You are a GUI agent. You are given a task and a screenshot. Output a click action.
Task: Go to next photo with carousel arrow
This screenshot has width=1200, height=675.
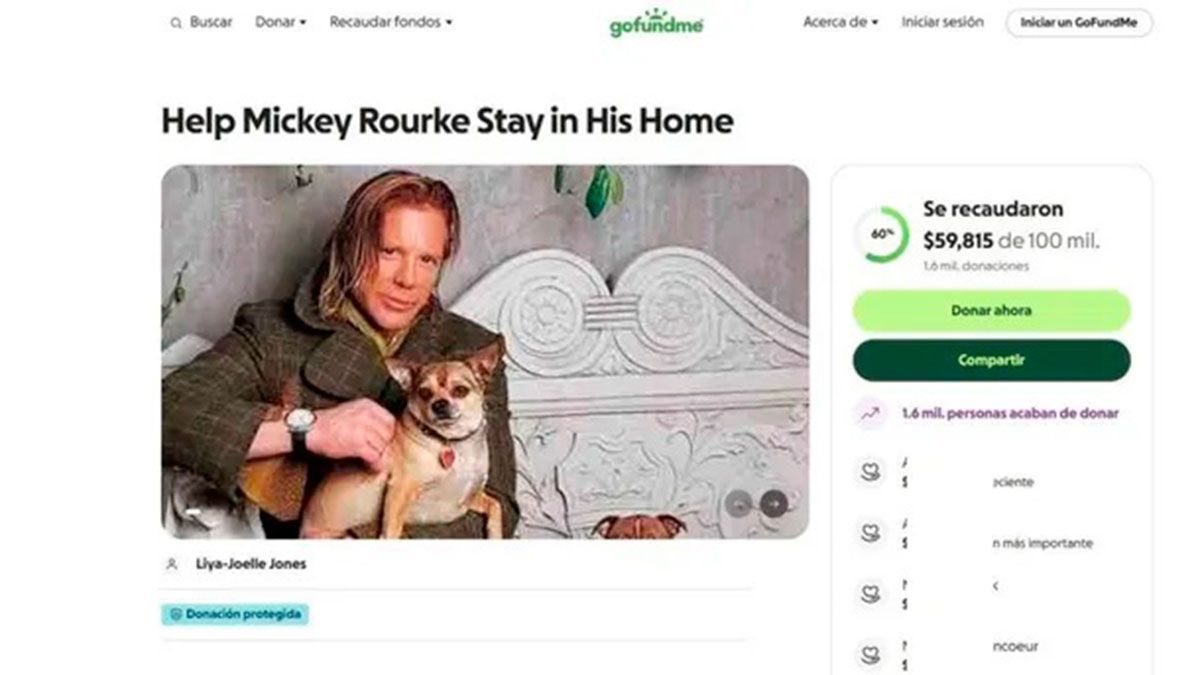tap(773, 504)
